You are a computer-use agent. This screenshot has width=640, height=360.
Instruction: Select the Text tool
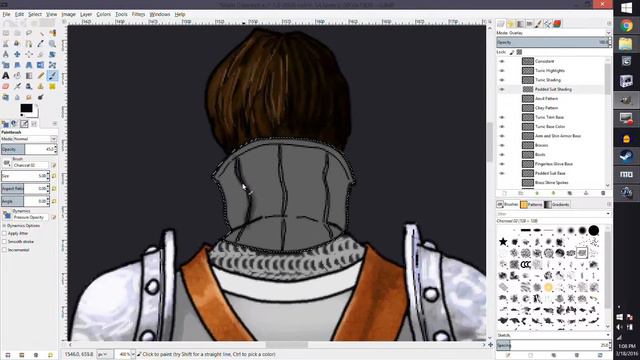click(x=6, y=76)
